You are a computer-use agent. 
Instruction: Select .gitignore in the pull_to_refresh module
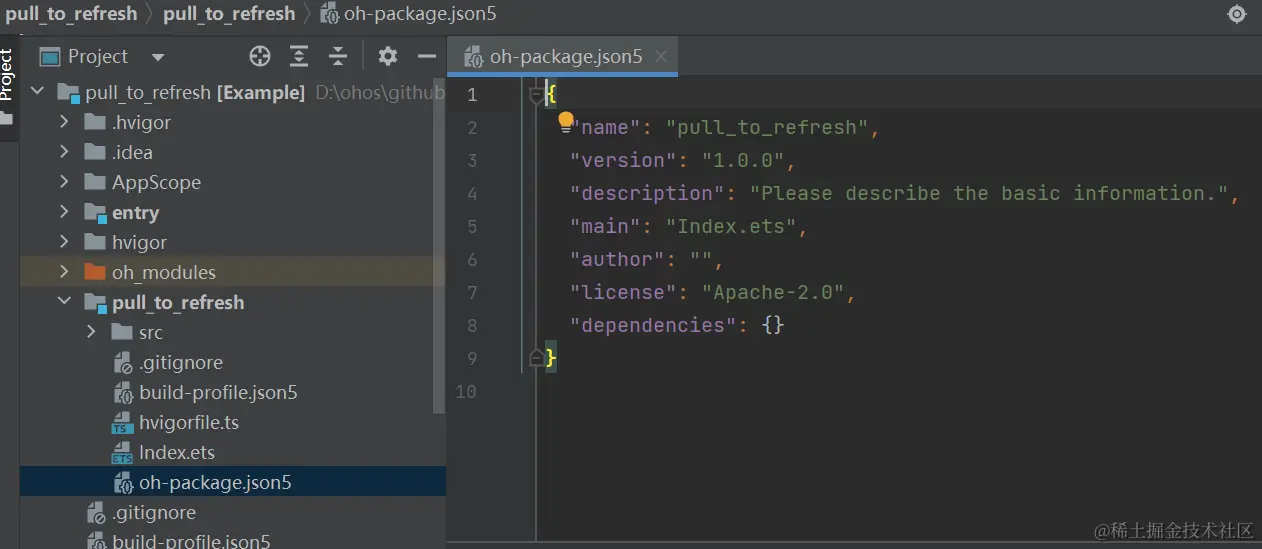pyautogui.click(x=181, y=362)
